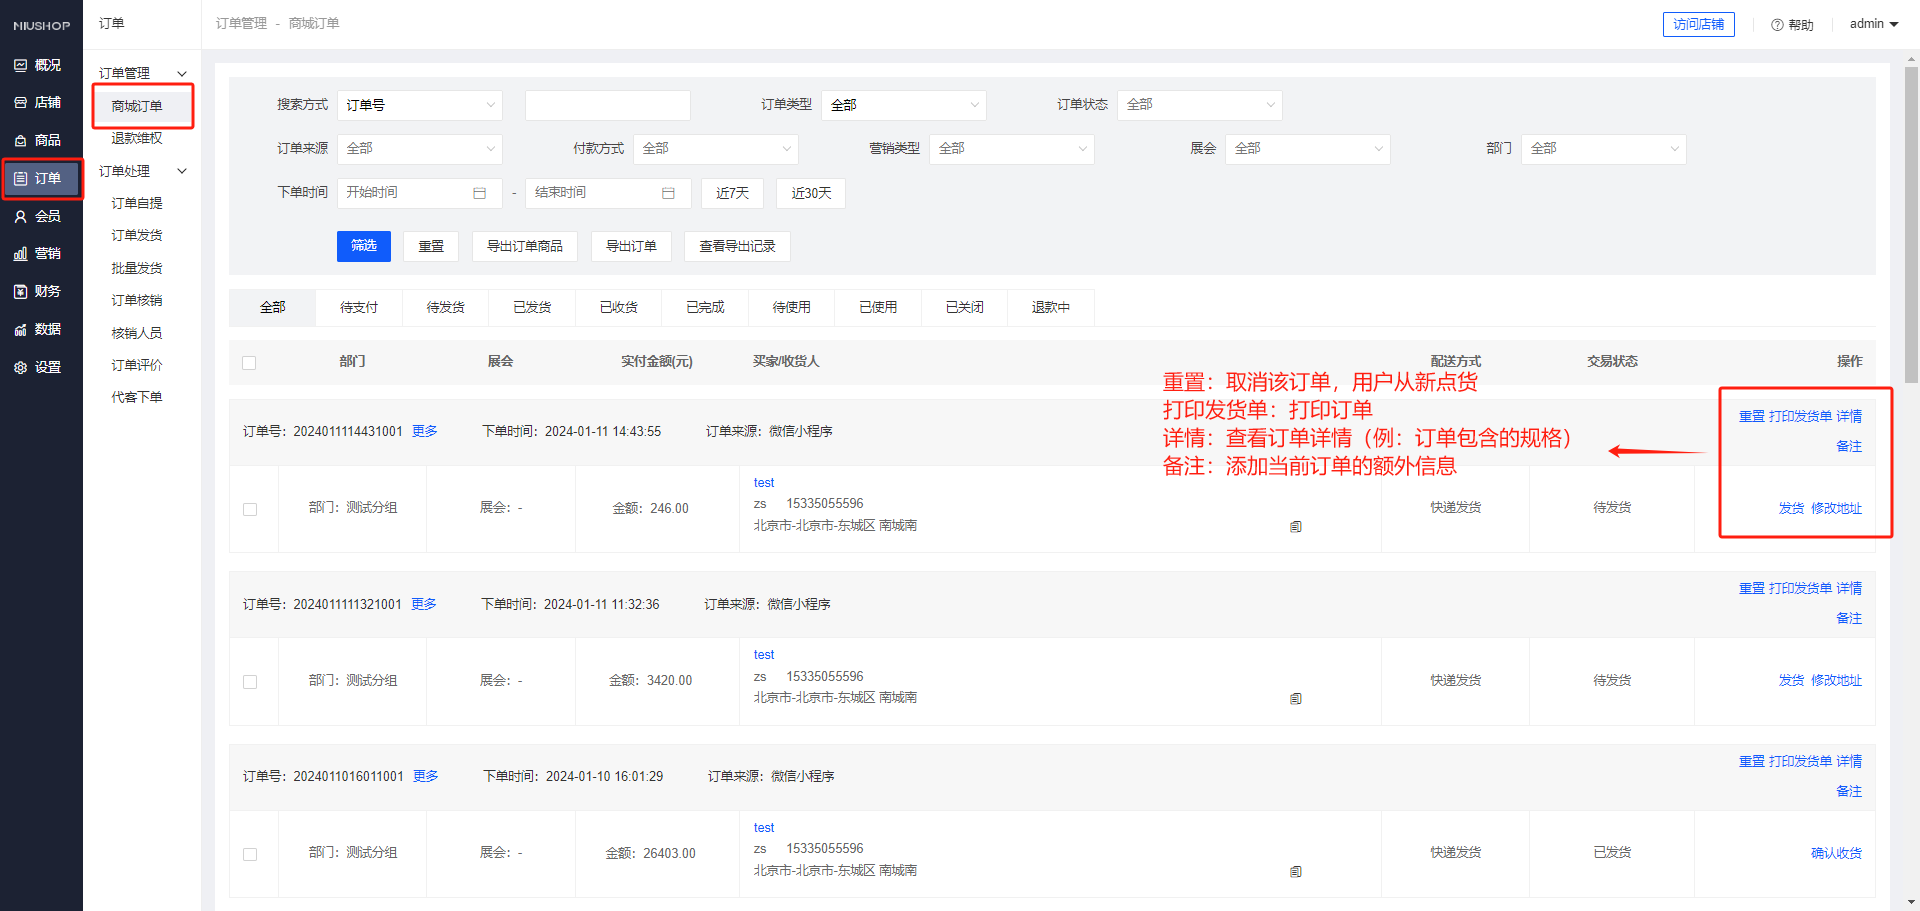The image size is (1920, 911).
Task: Open the 订单类型 order type dropdown
Action: [903, 105]
